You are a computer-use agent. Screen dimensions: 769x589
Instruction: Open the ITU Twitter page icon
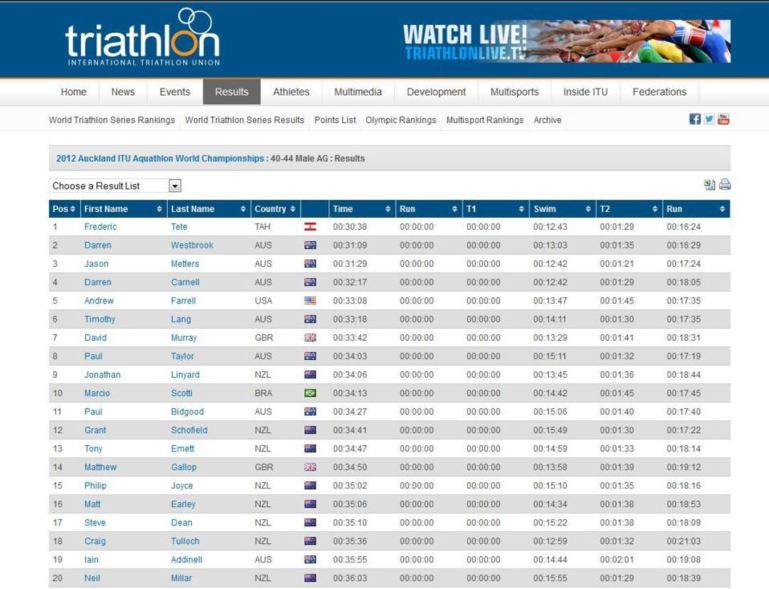pyautogui.click(x=709, y=119)
